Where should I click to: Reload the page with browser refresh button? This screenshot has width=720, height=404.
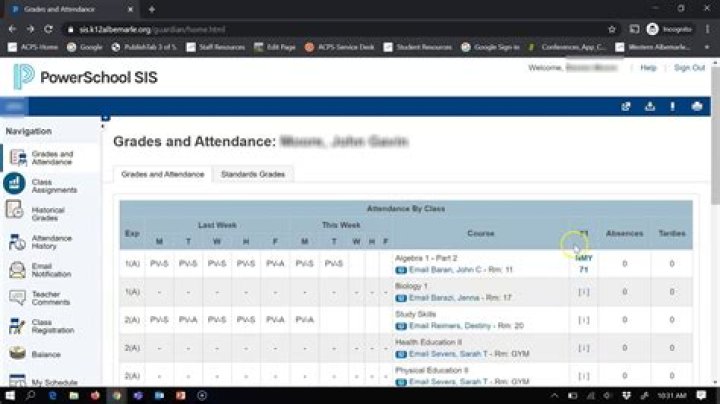pos(48,29)
